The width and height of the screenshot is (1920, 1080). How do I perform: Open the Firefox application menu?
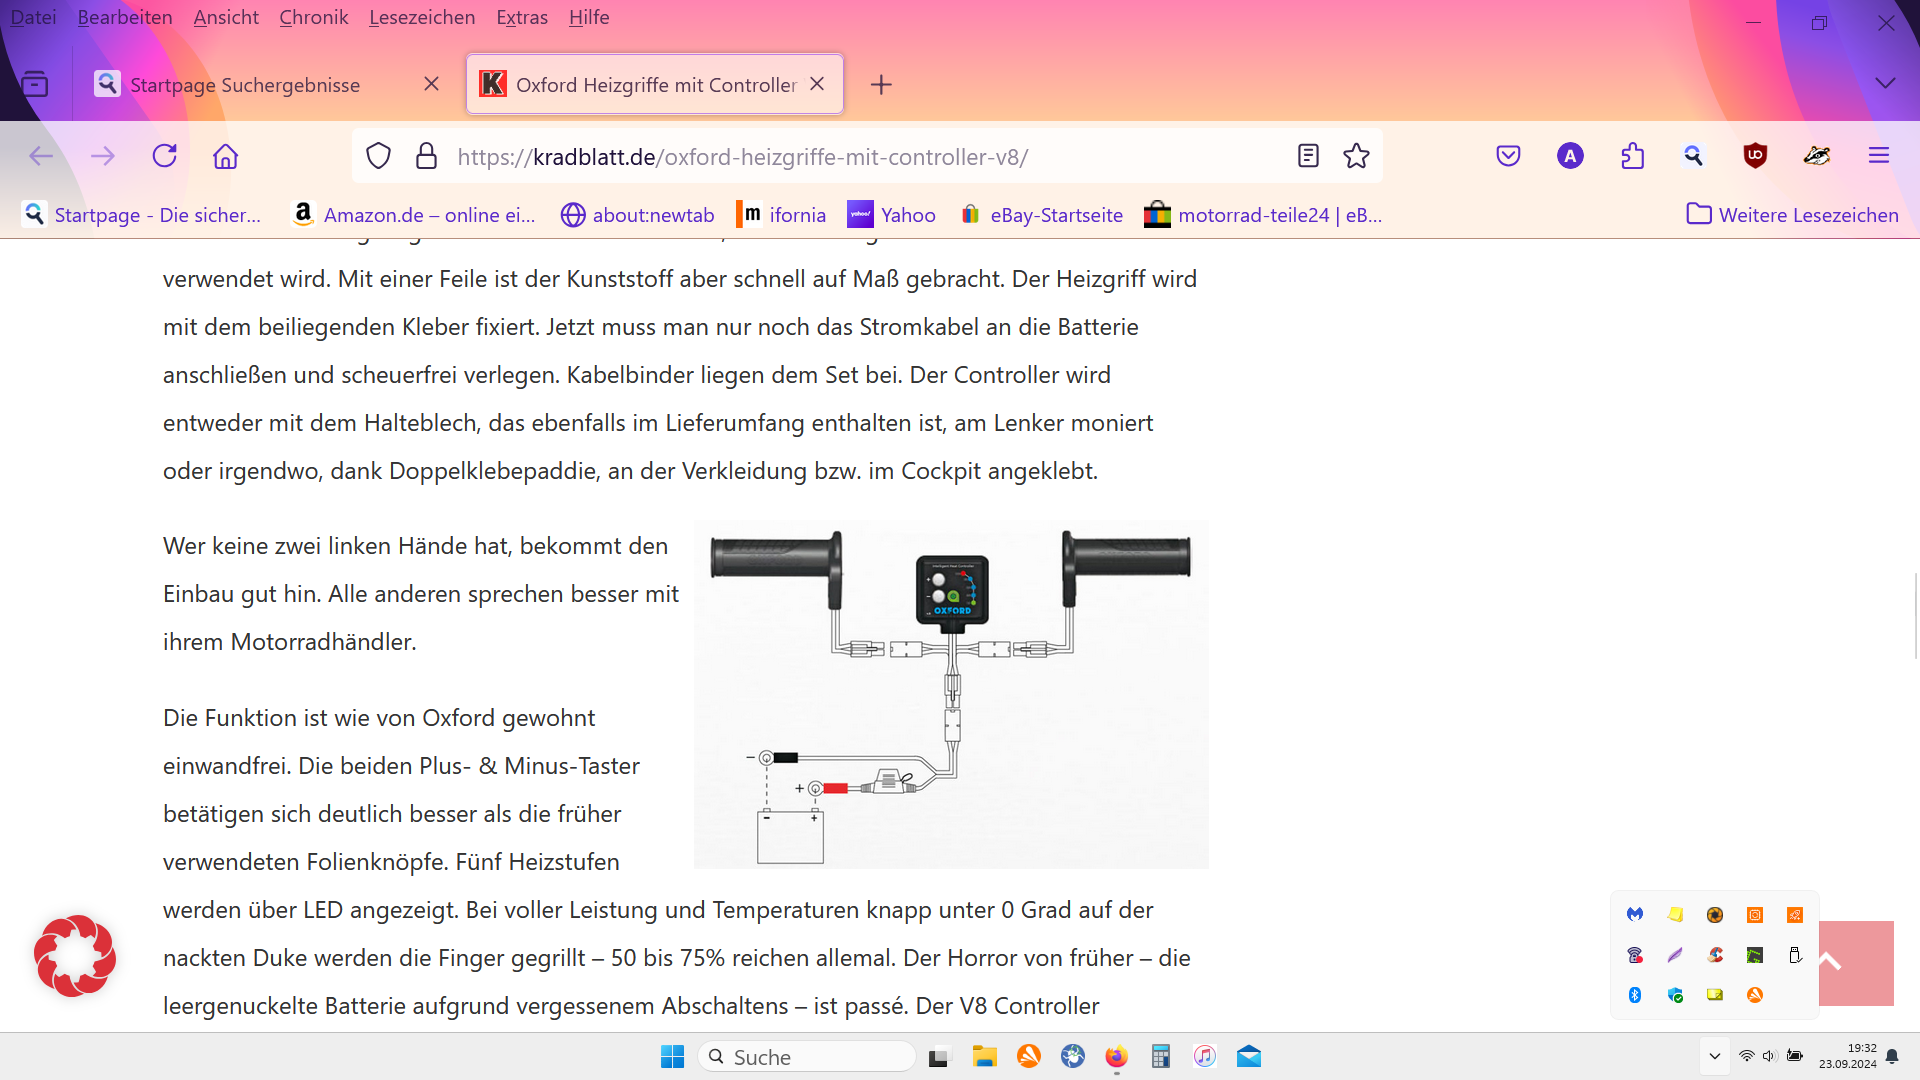pyautogui.click(x=1879, y=156)
